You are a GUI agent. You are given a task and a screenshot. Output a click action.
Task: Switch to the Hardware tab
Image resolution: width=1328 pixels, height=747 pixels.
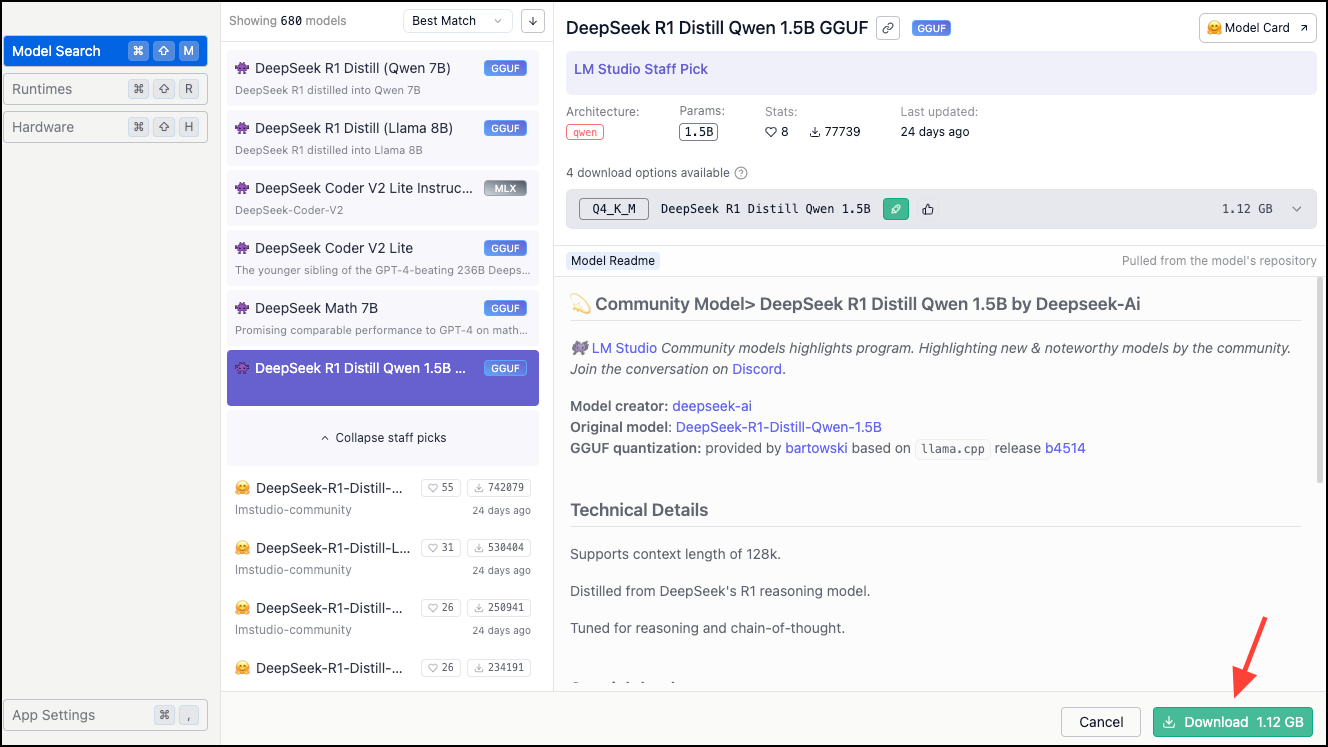[105, 127]
